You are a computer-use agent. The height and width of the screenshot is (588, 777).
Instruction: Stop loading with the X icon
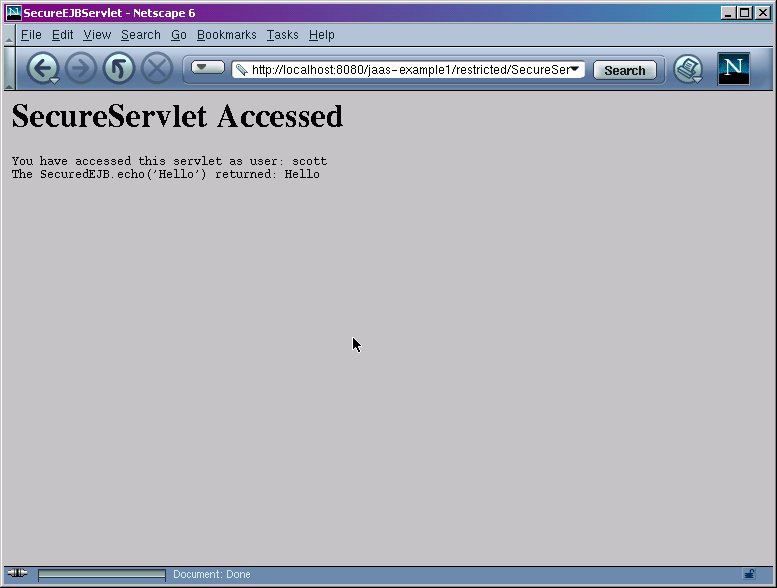(x=157, y=68)
